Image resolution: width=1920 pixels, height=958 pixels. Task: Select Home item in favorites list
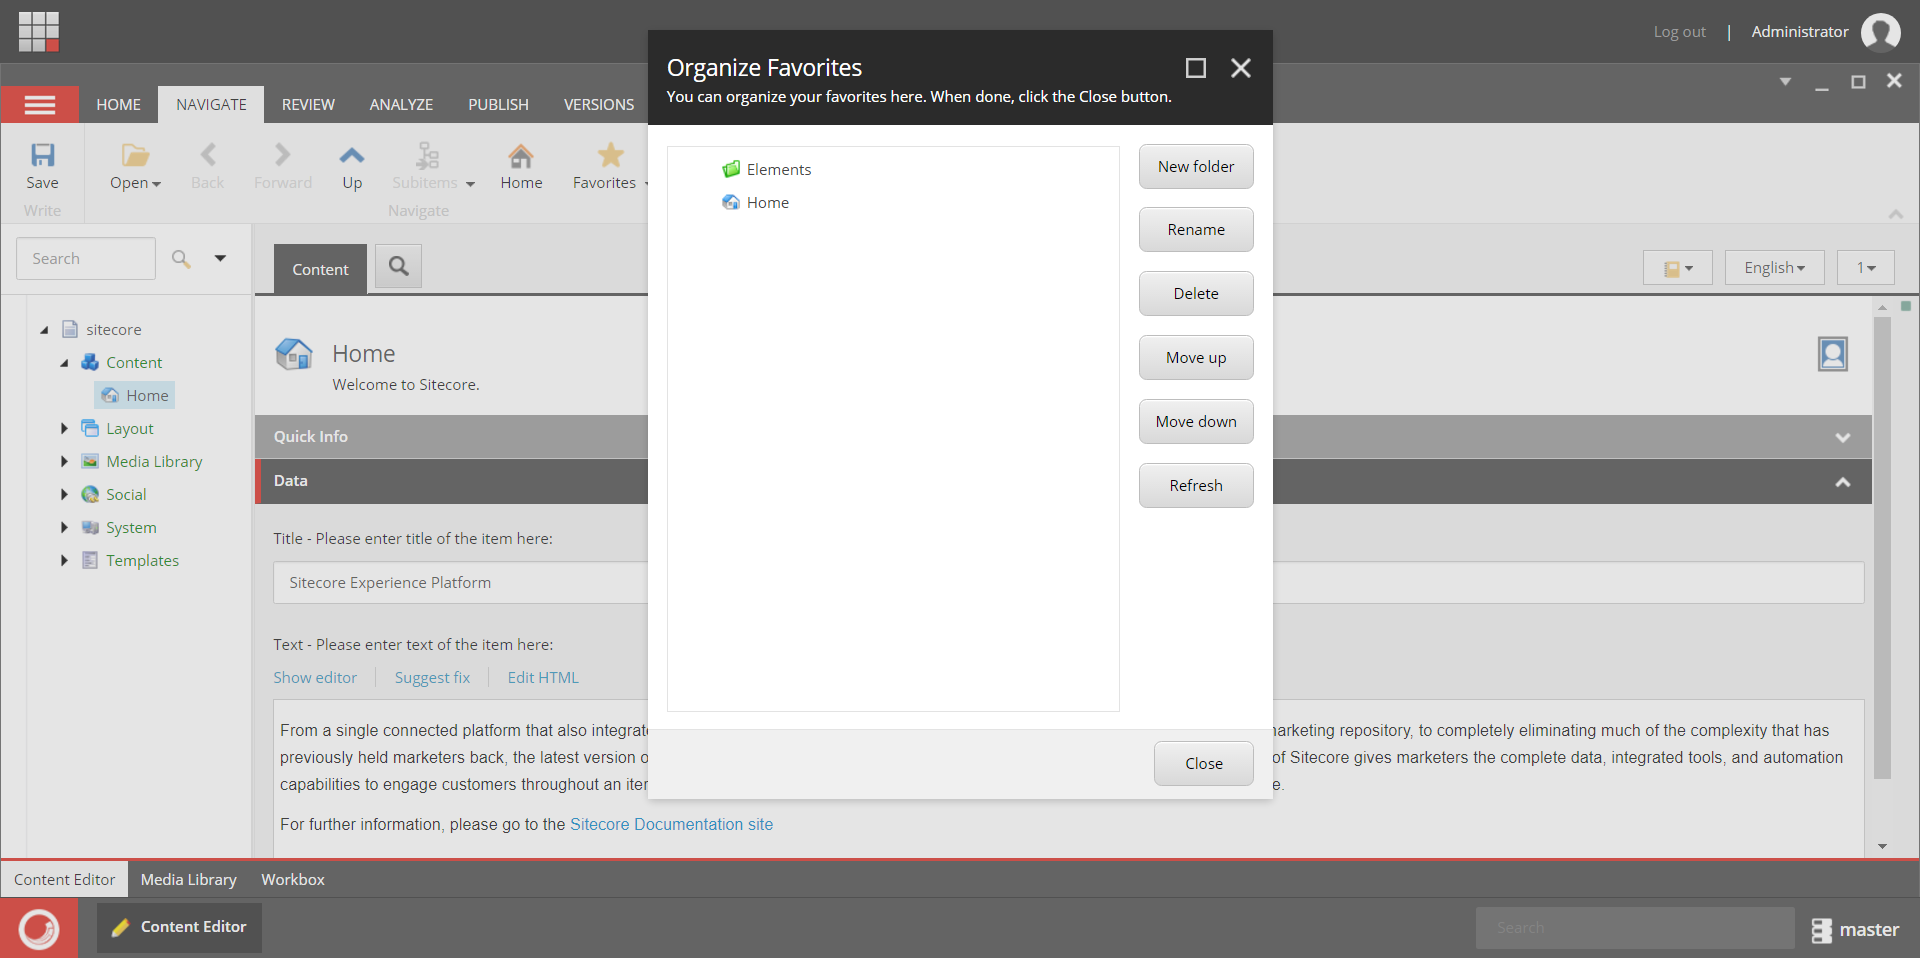click(756, 203)
